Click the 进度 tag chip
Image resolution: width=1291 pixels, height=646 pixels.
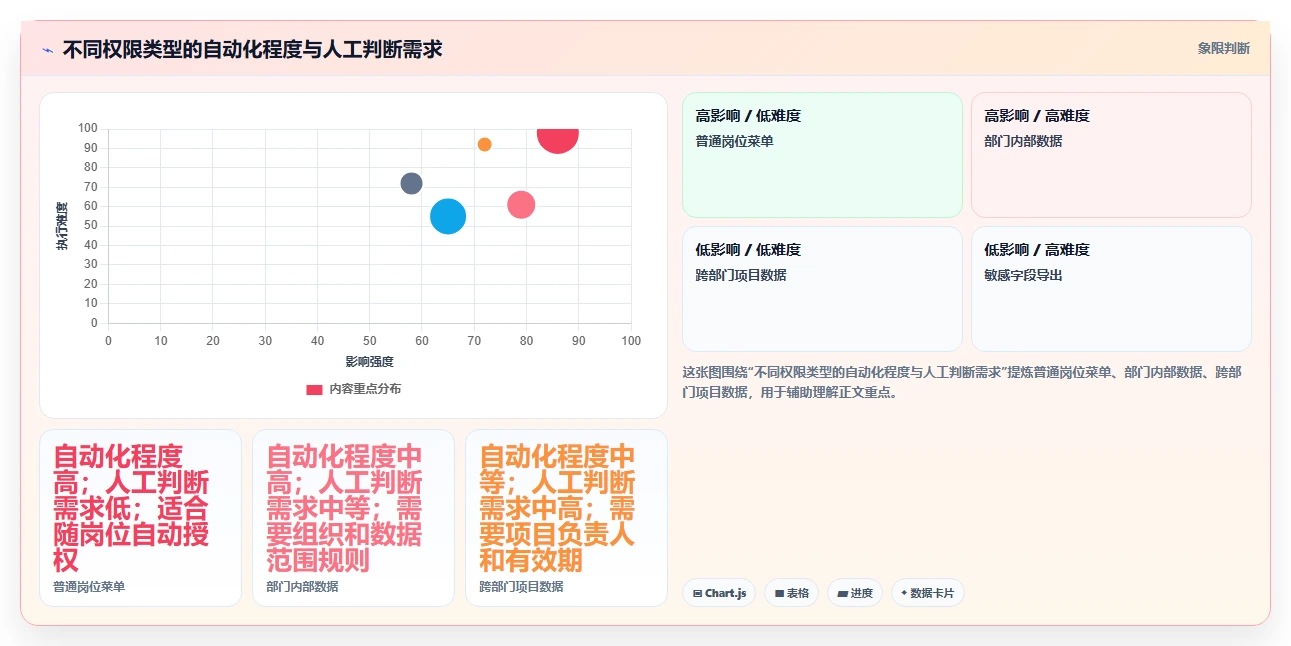855,593
